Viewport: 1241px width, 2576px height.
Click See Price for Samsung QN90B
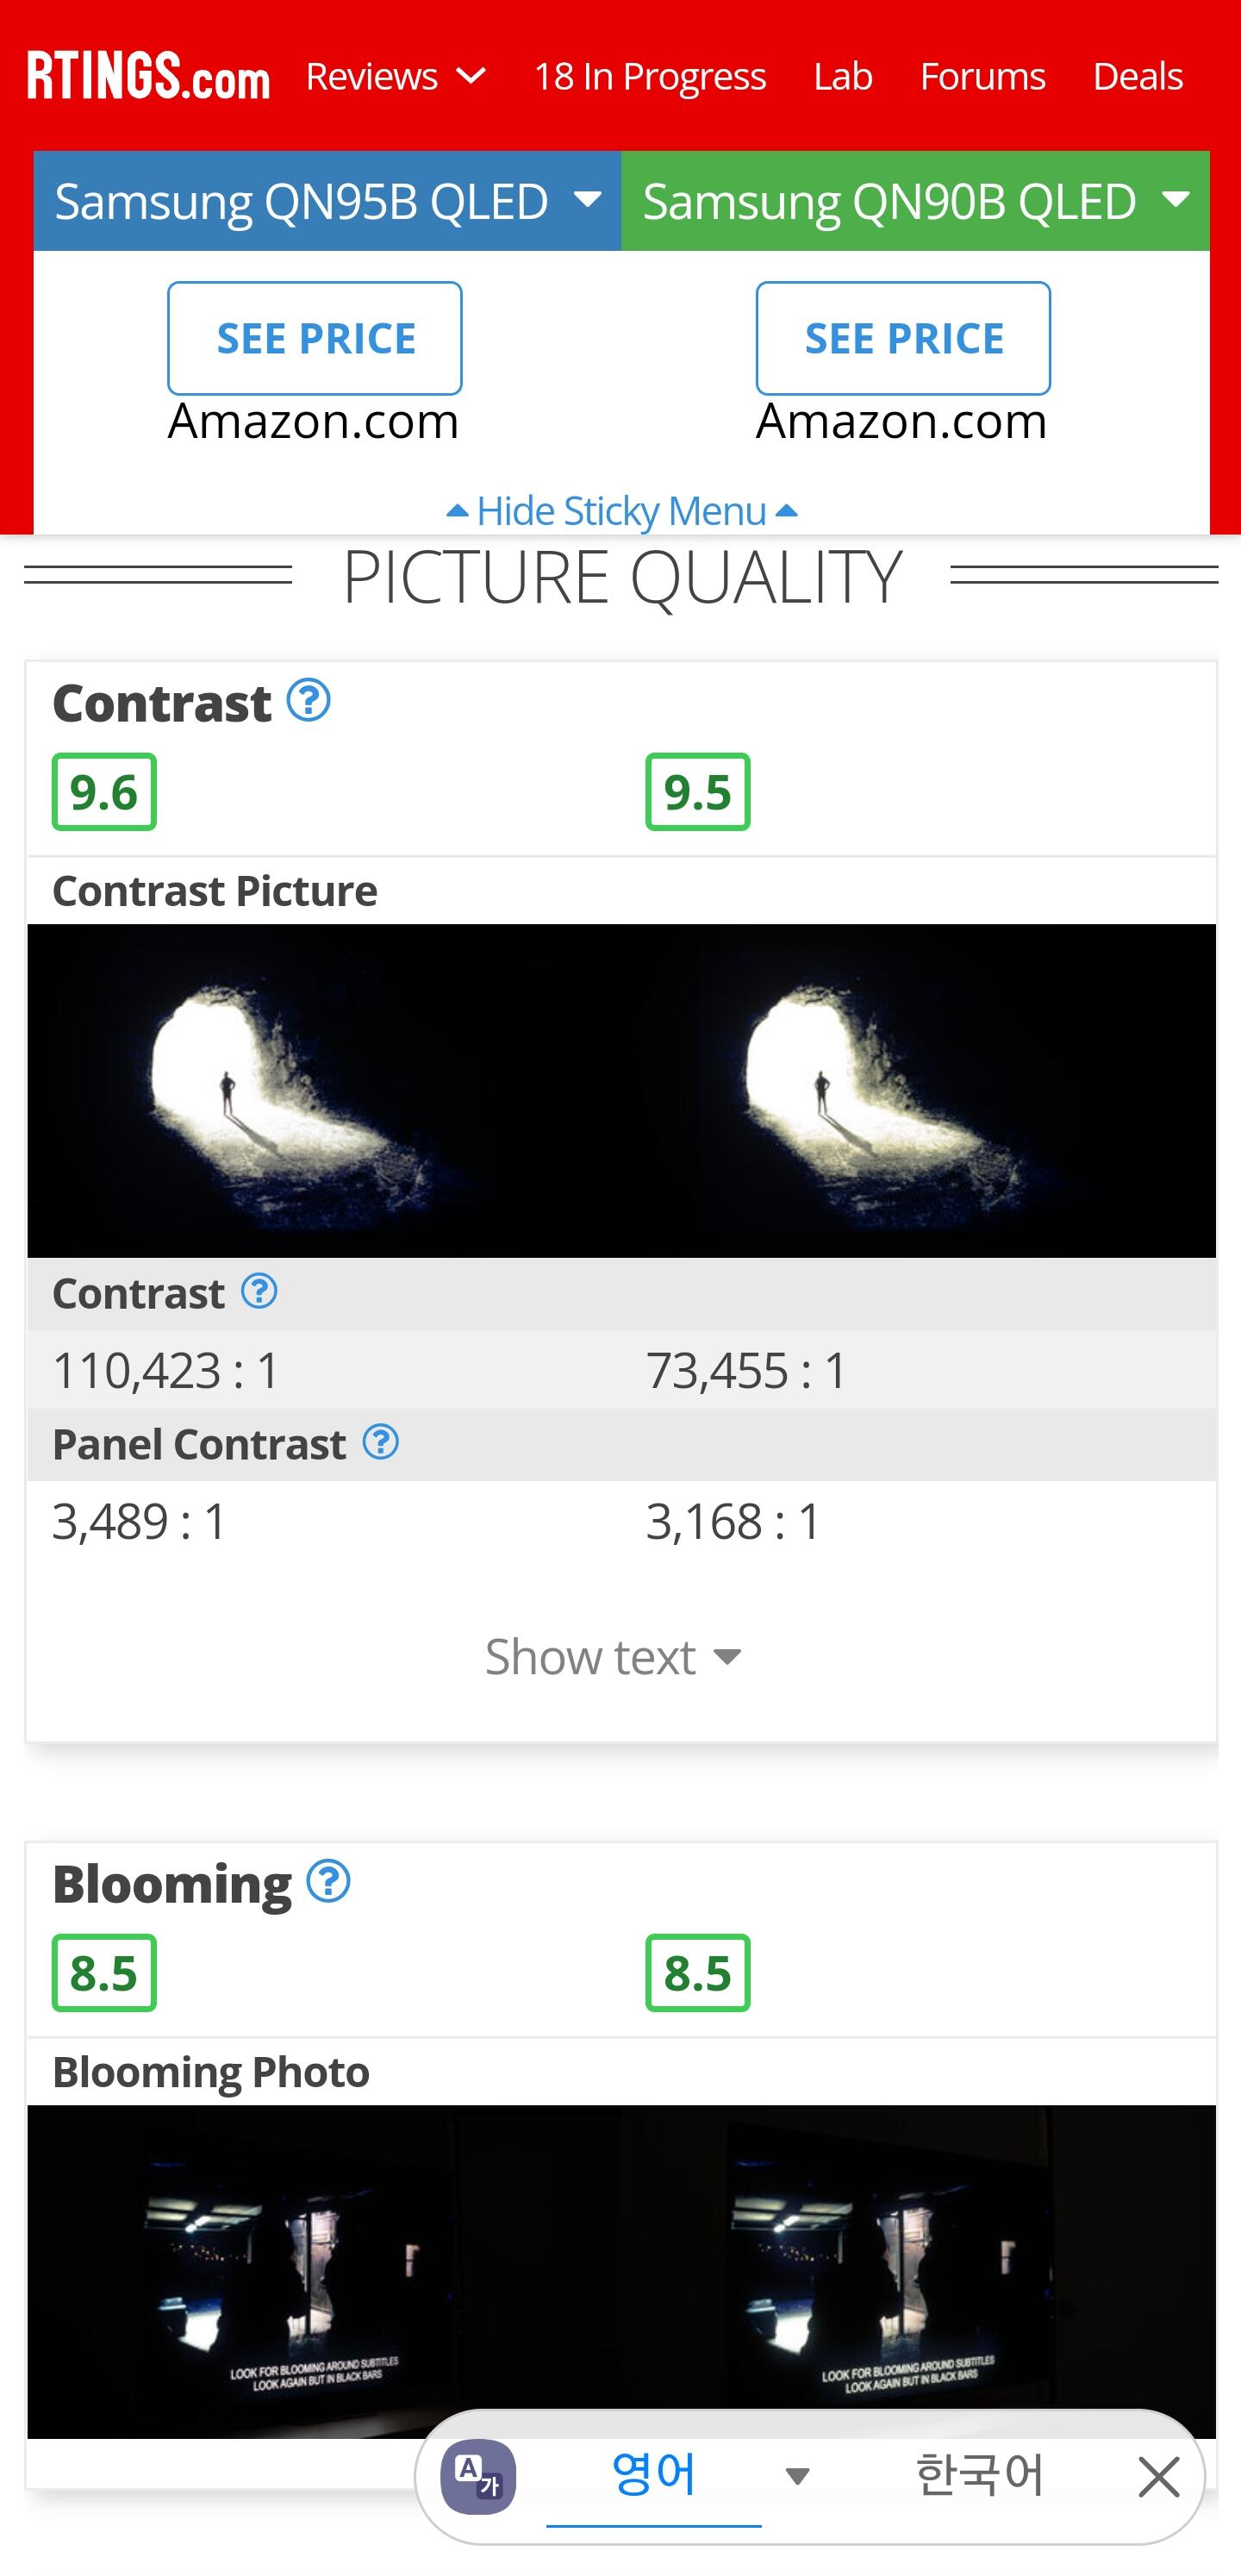903,338
